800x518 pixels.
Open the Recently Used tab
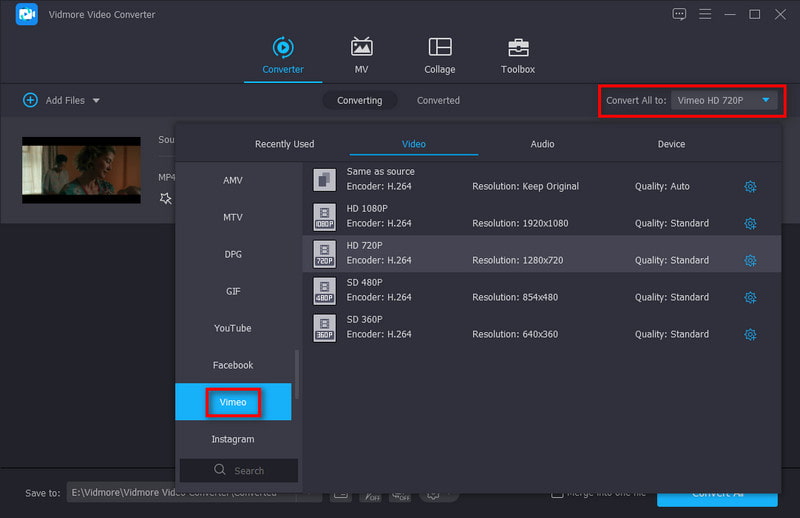(x=284, y=144)
